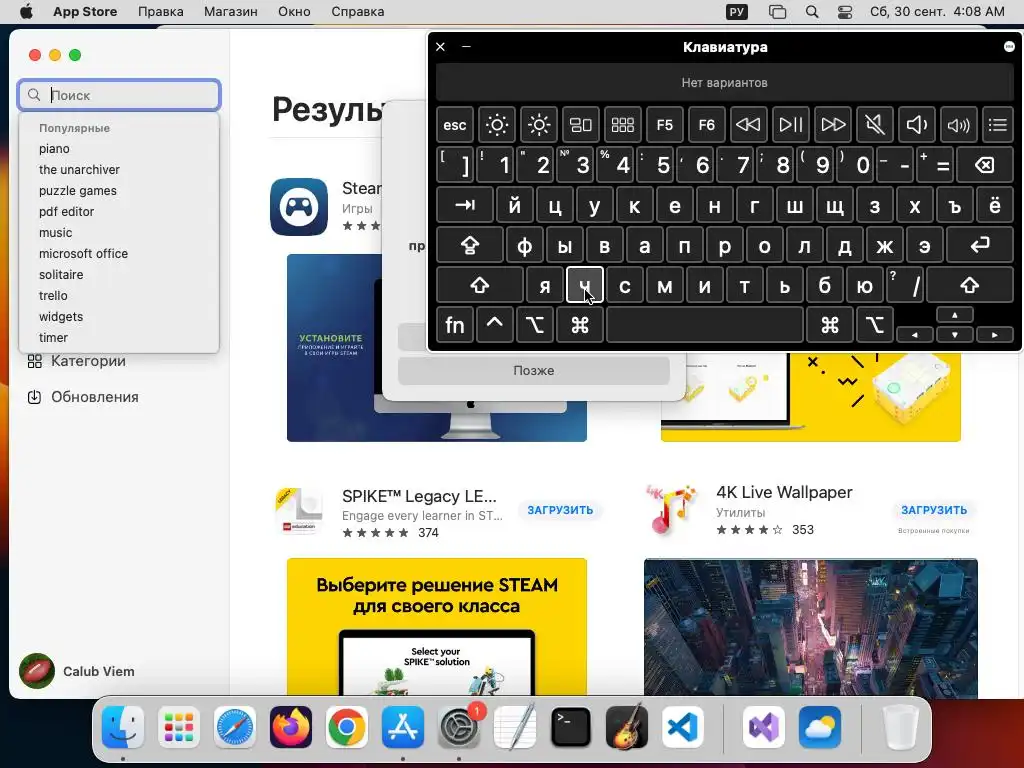Toggle the left Option key
Viewport: 1024px width, 768px height.
point(534,325)
